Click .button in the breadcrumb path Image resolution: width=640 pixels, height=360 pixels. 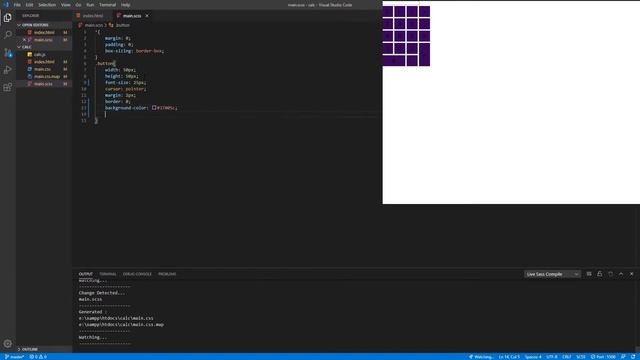(x=122, y=25)
